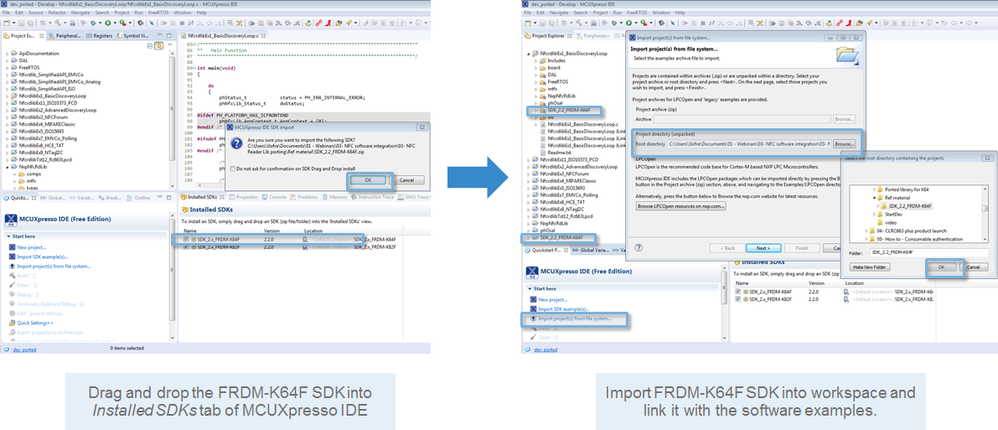Click the question mark icon in SDK import dialog

236,144
